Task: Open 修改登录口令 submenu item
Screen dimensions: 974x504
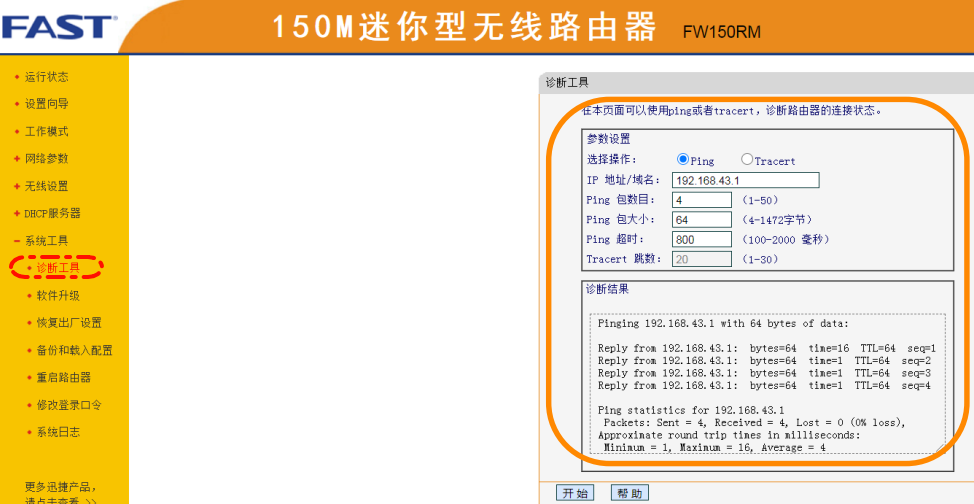Action: 69,405
